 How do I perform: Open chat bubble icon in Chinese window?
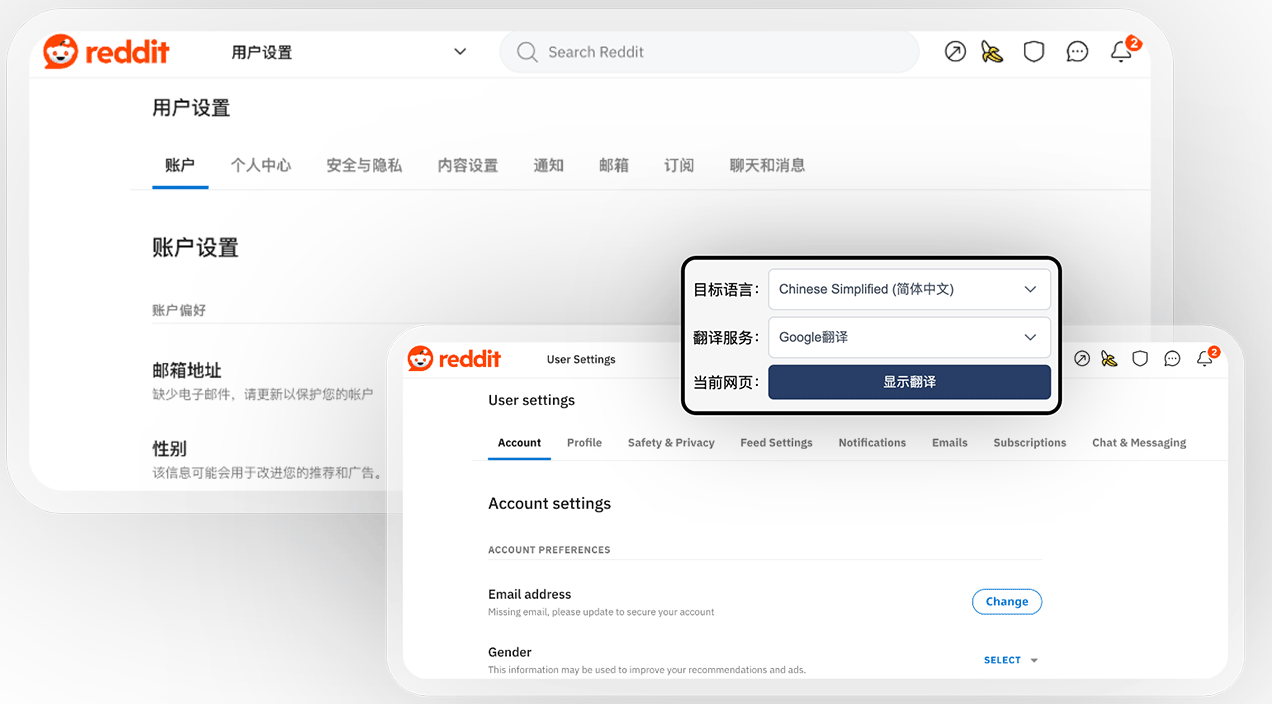click(1077, 52)
